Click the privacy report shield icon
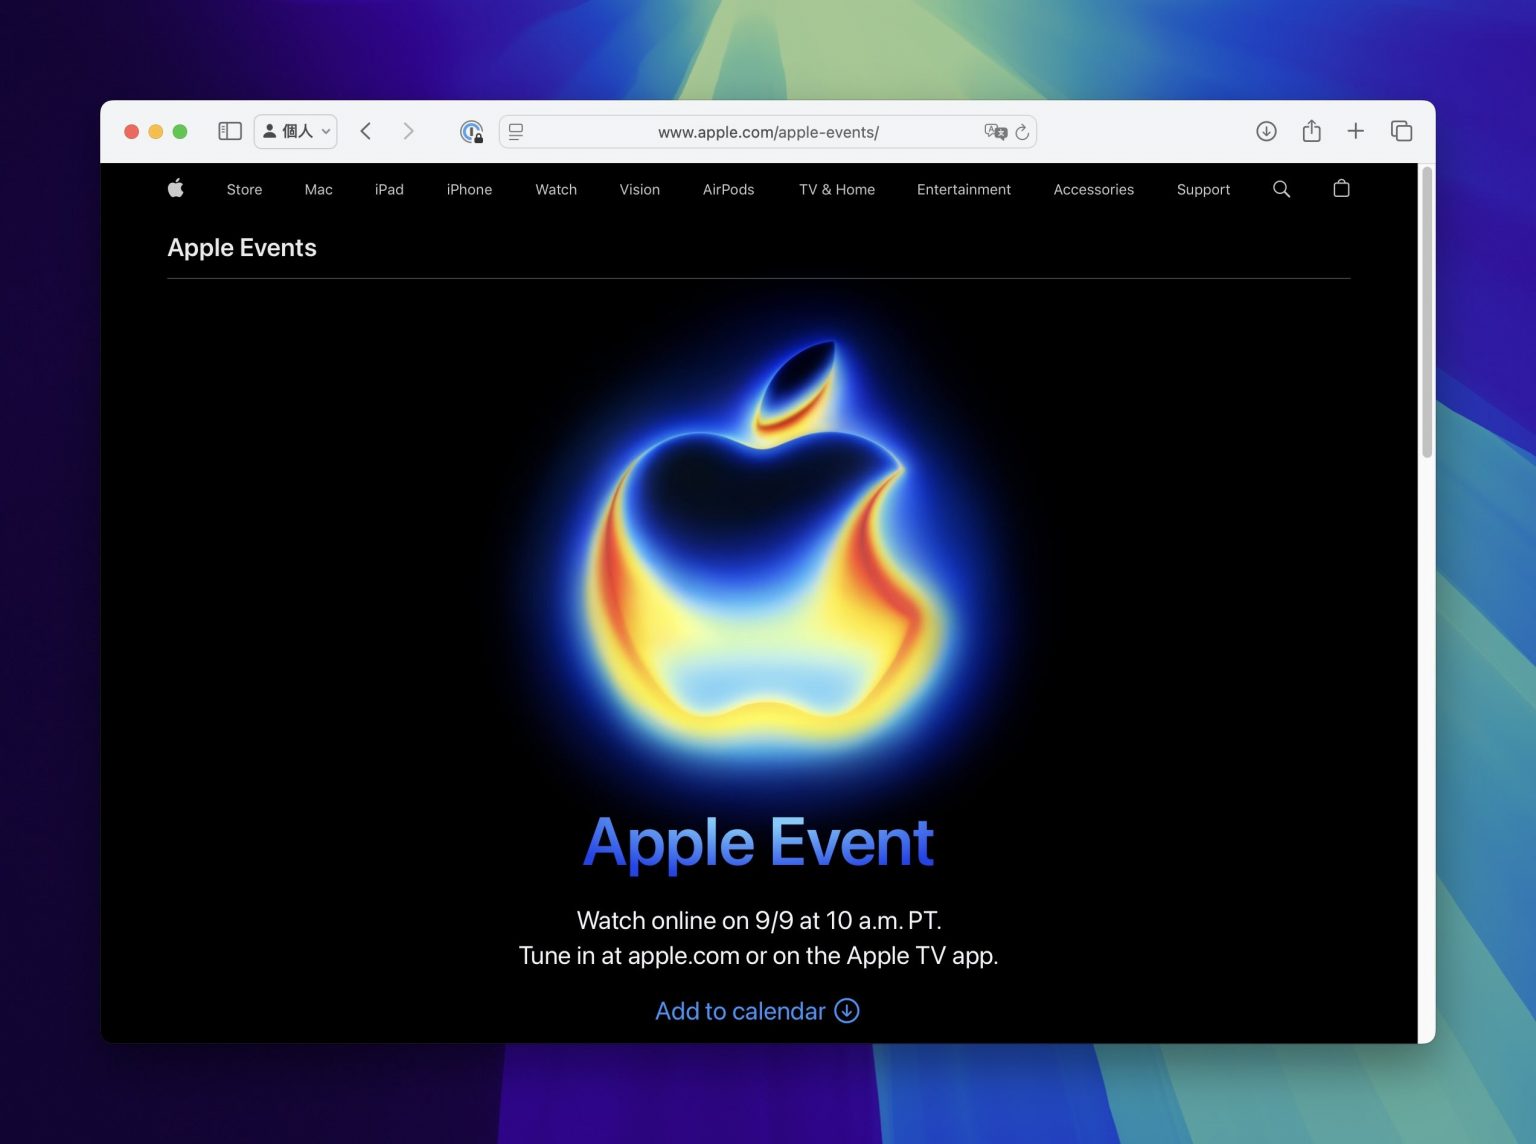Image resolution: width=1536 pixels, height=1144 pixels. tap(471, 131)
